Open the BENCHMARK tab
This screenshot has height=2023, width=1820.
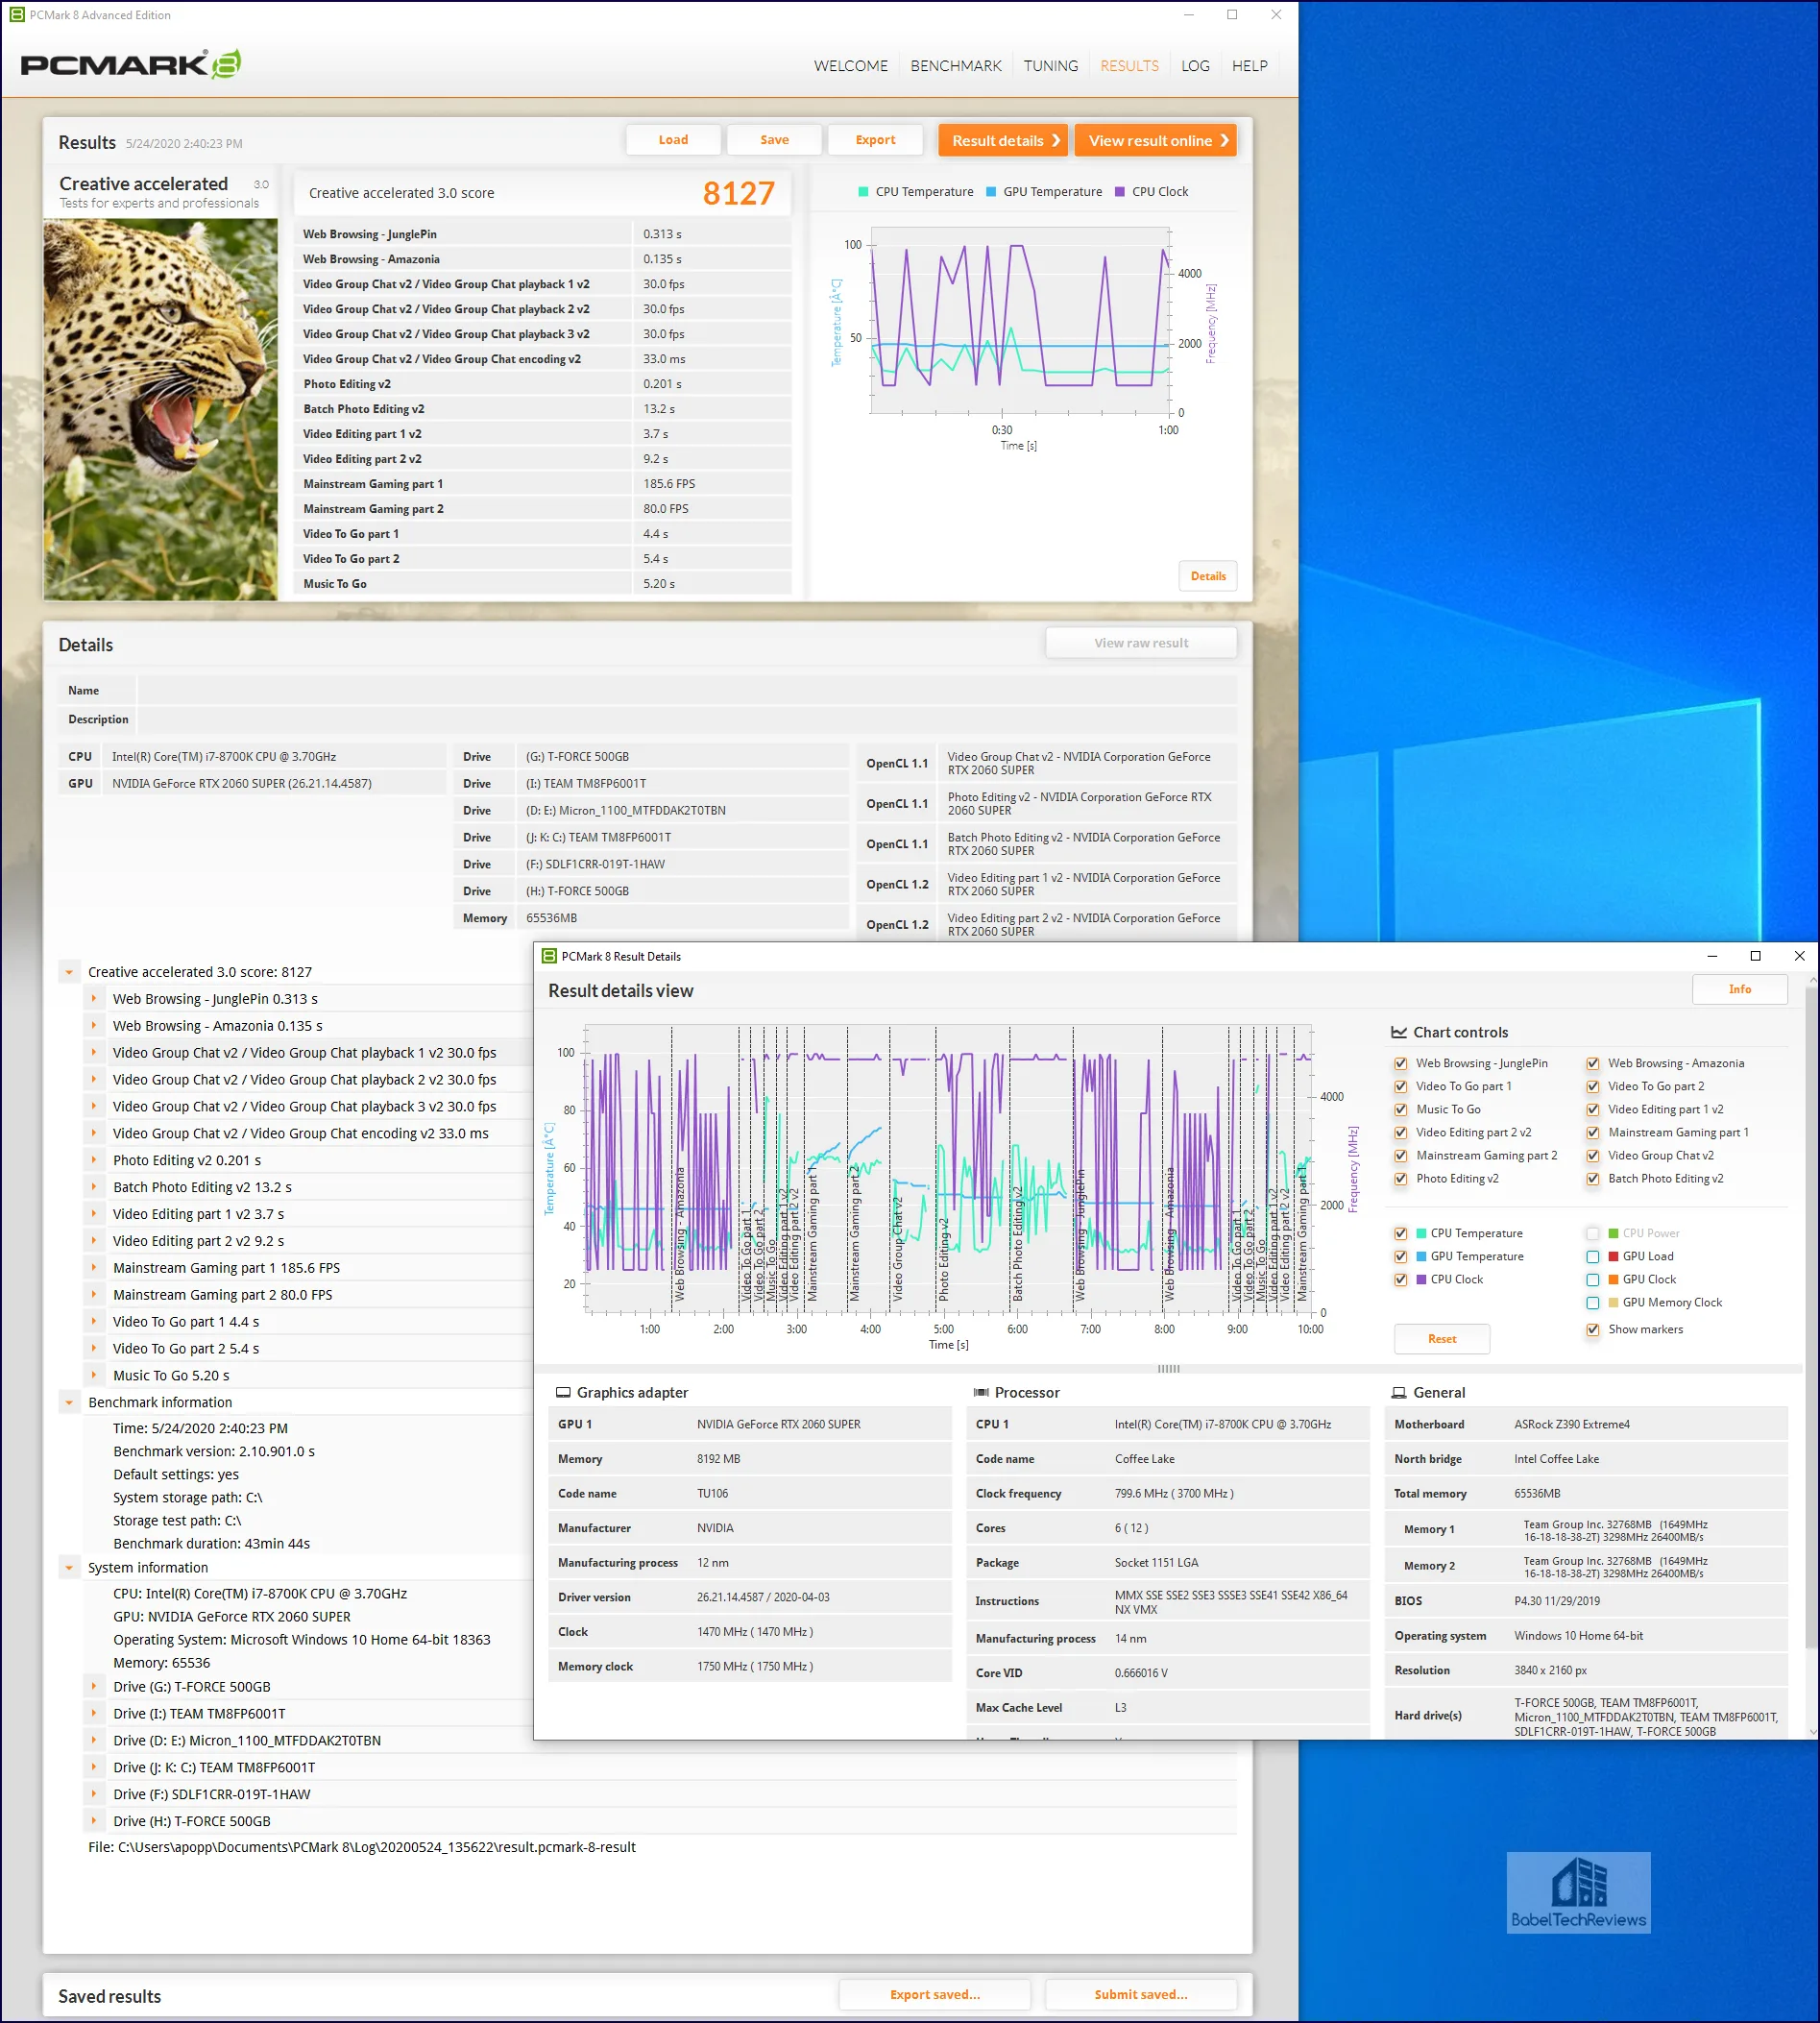[956, 66]
